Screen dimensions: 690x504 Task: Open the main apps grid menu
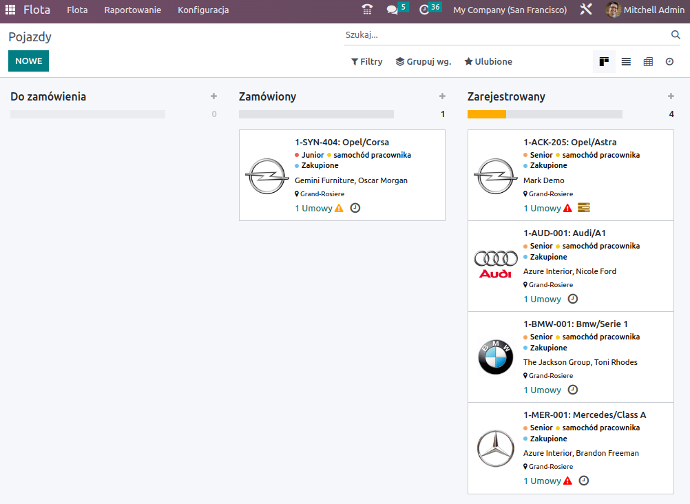coord(10,10)
